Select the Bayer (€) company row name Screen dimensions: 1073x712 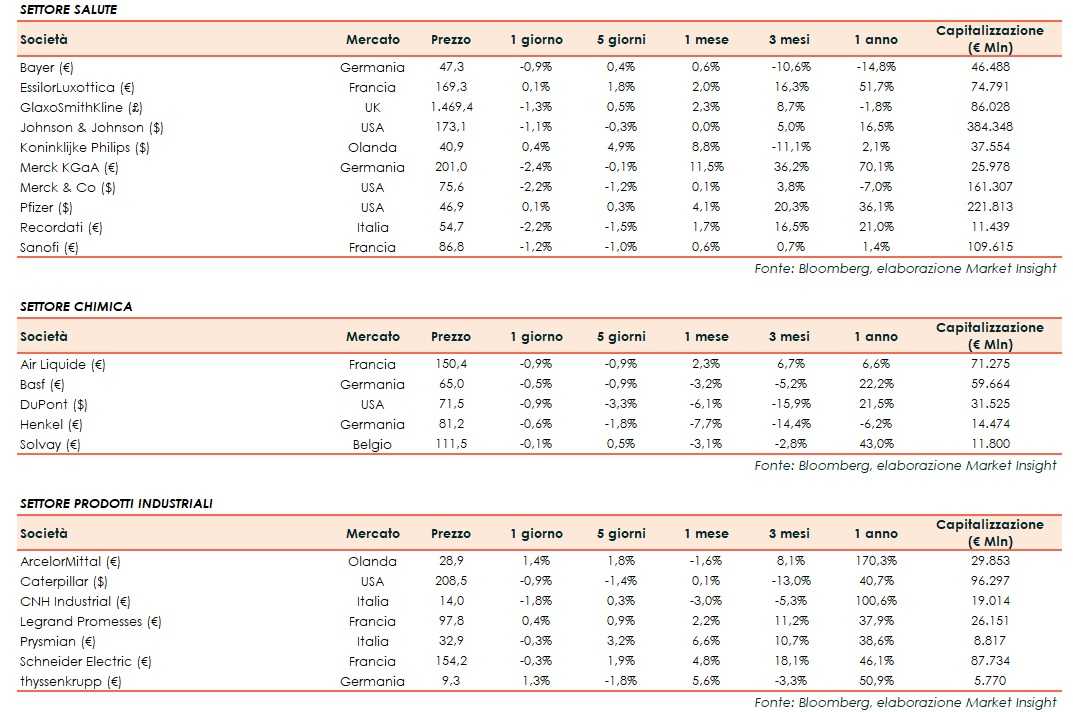(x=46, y=67)
